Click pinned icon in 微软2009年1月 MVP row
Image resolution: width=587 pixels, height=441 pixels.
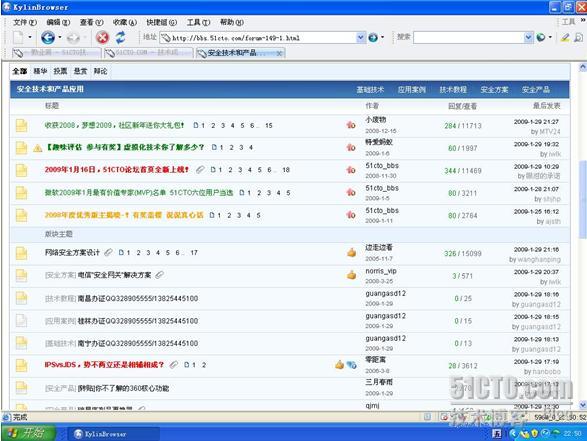click(x=351, y=192)
